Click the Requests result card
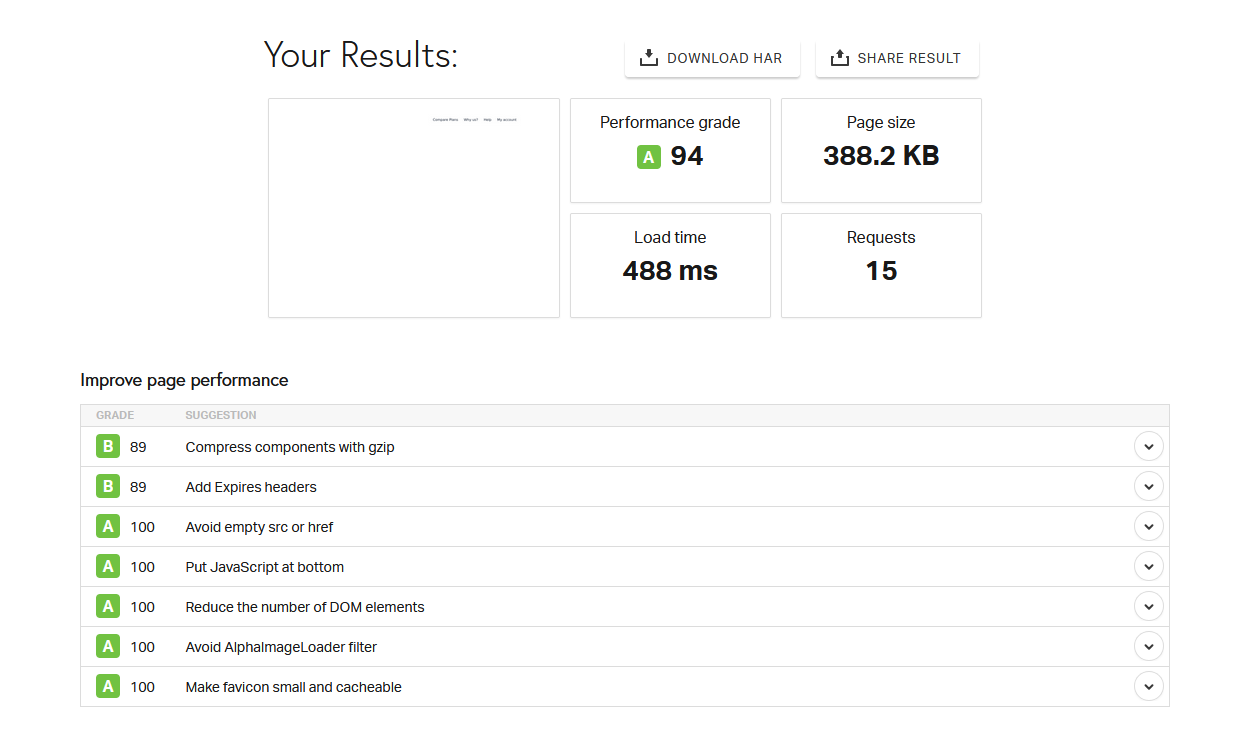 click(x=880, y=265)
